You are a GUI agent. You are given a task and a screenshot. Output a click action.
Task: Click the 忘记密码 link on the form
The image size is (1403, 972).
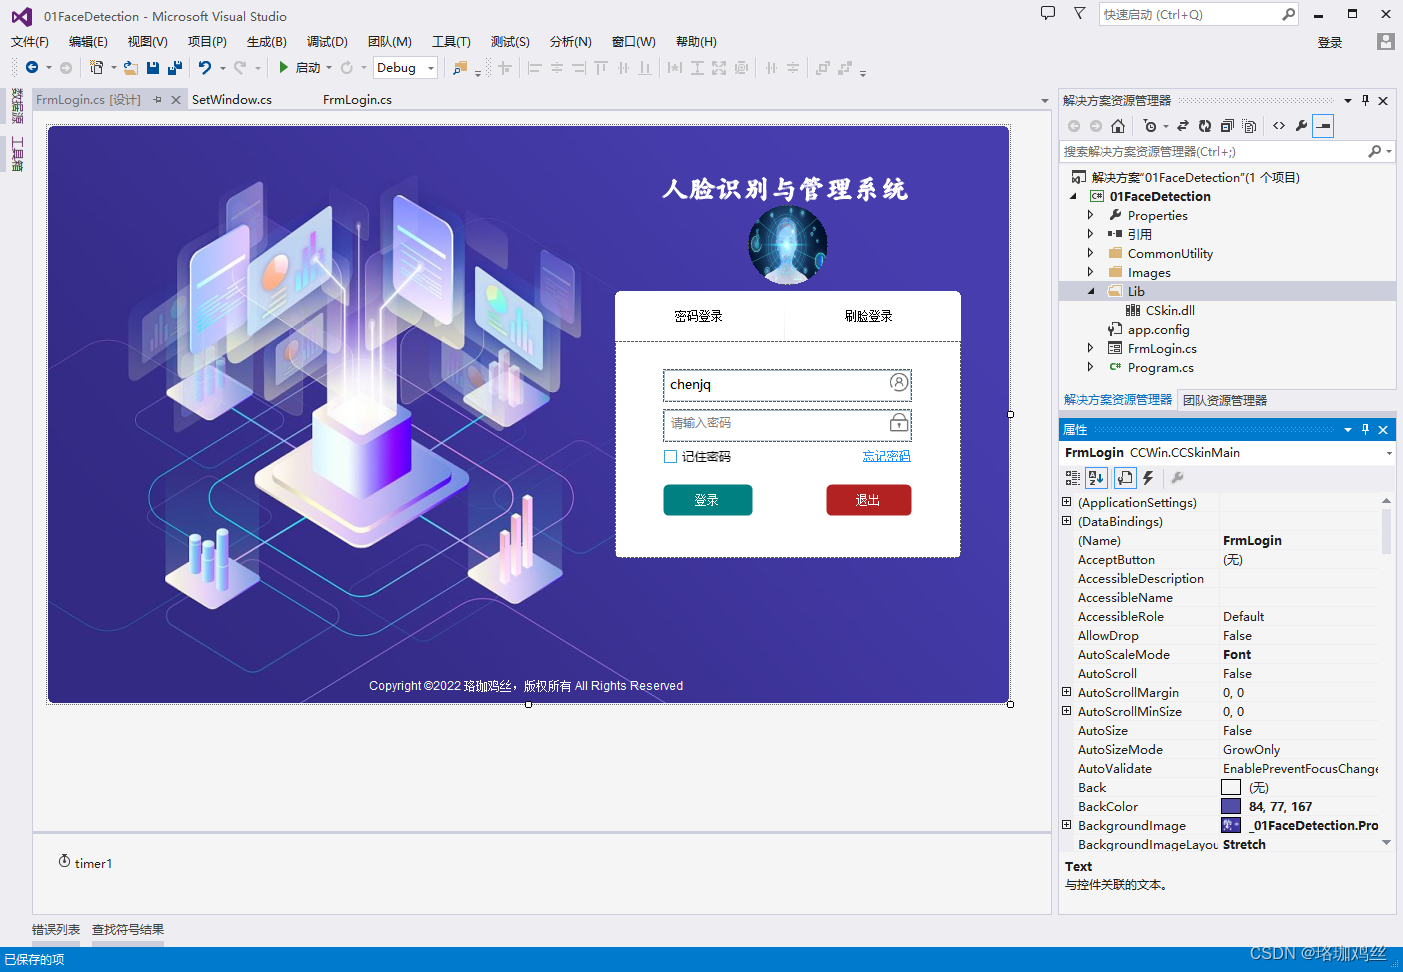tap(886, 456)
